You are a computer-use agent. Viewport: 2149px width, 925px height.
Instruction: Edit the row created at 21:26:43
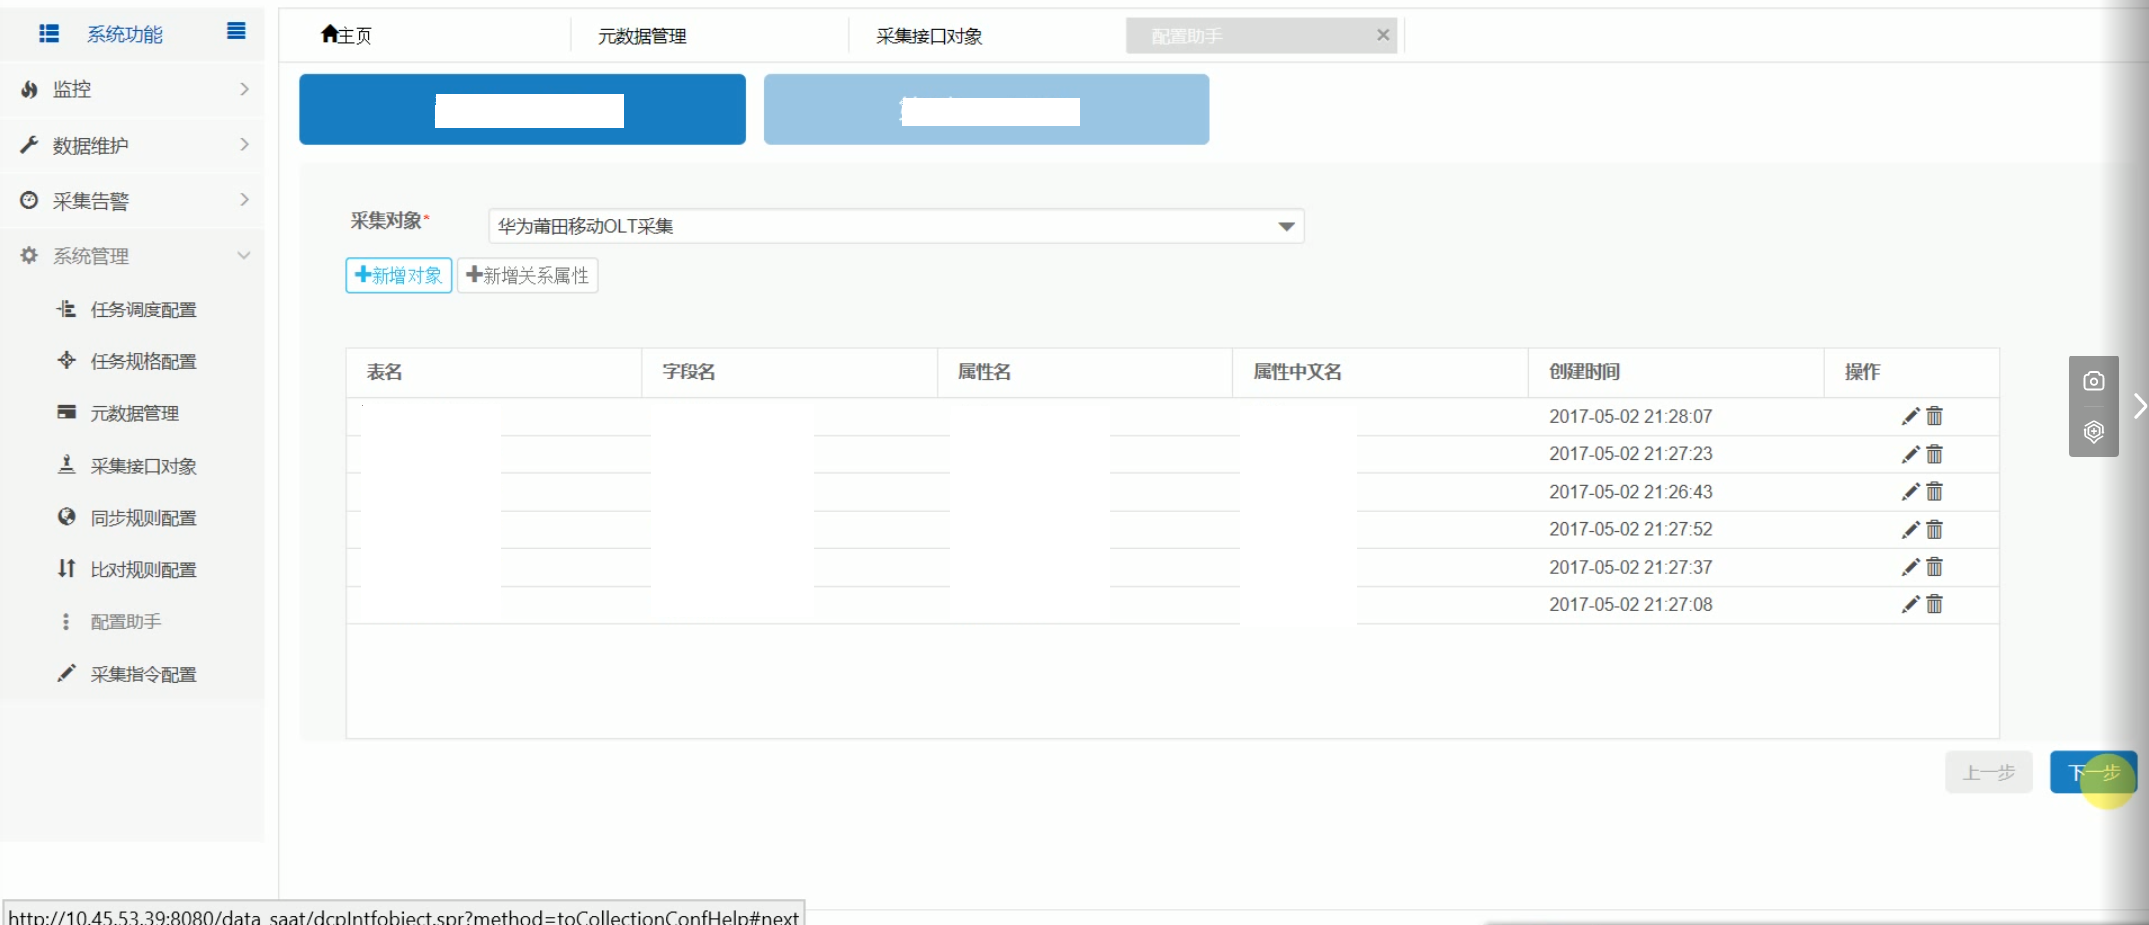click(x=1910, y=491)
